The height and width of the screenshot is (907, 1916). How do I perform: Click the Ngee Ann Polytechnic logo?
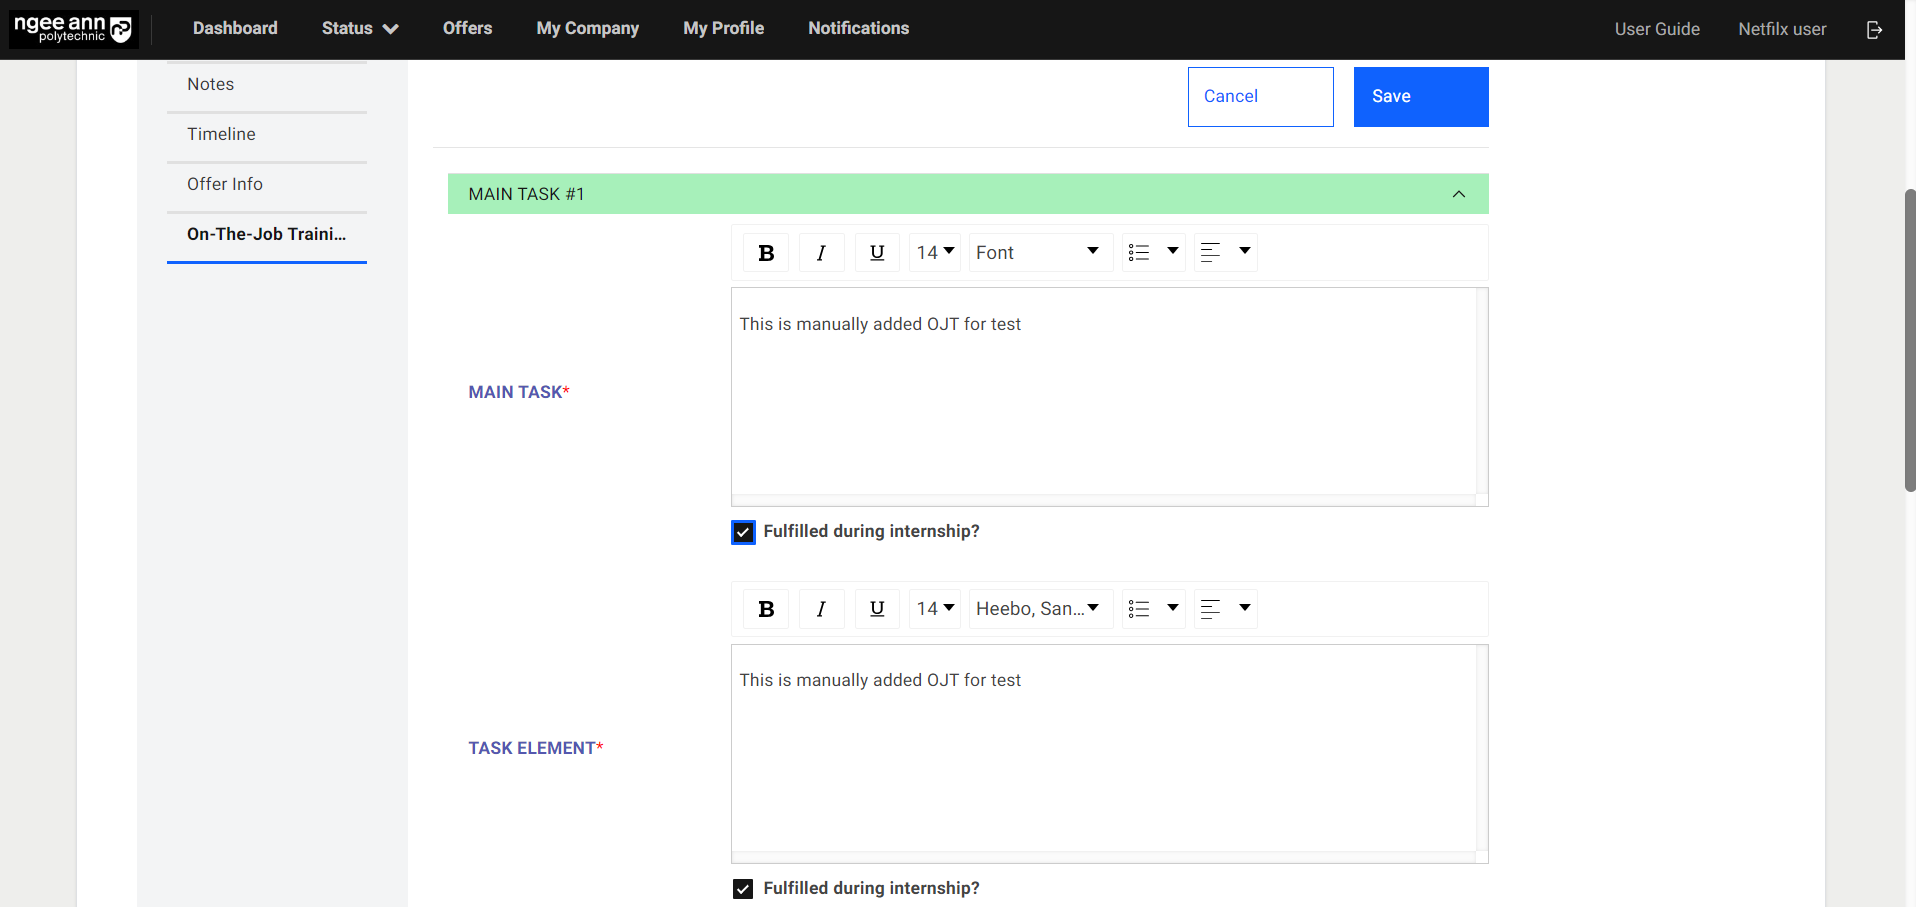click(x=73, y=29)
